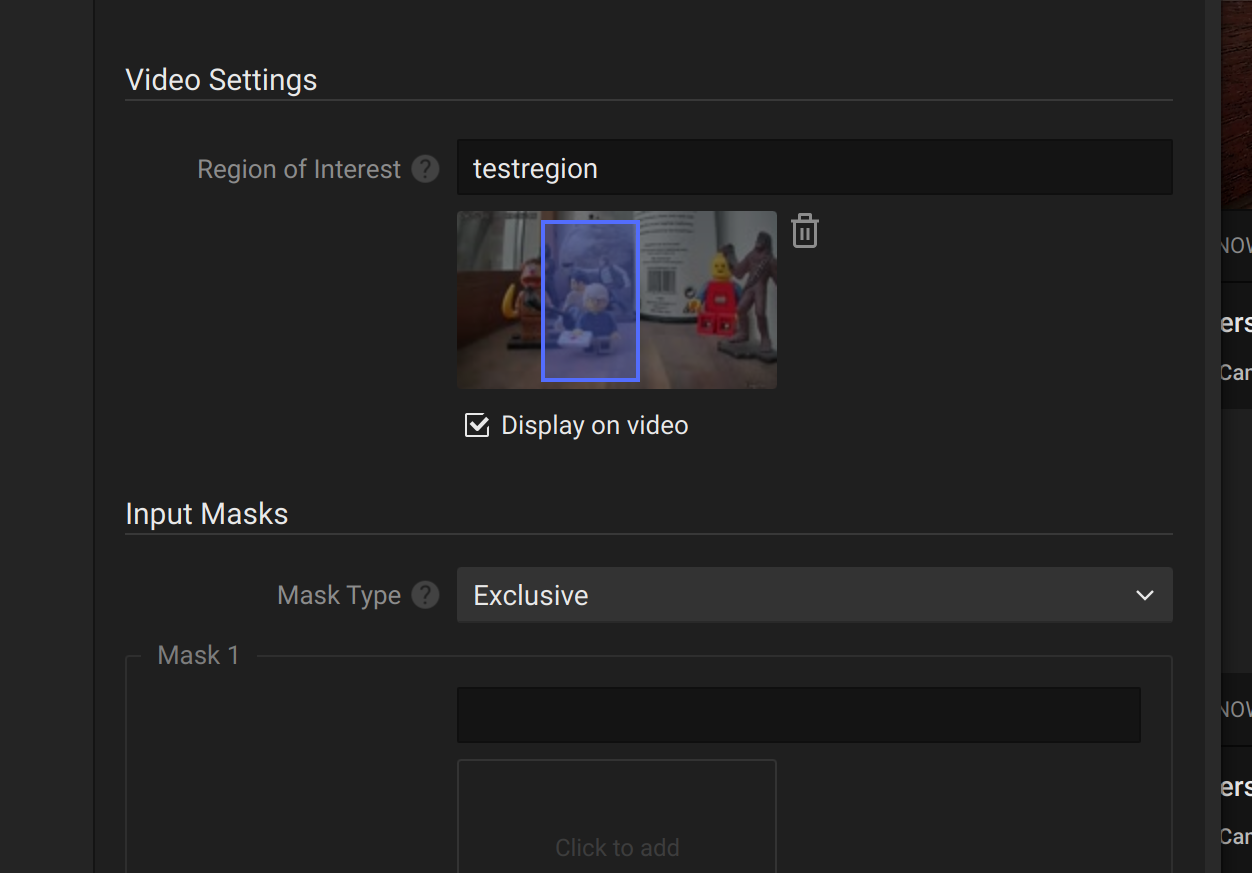Click the Mask 1 group label
This screenshot has width=1252, height=873.
coord(199,655)
